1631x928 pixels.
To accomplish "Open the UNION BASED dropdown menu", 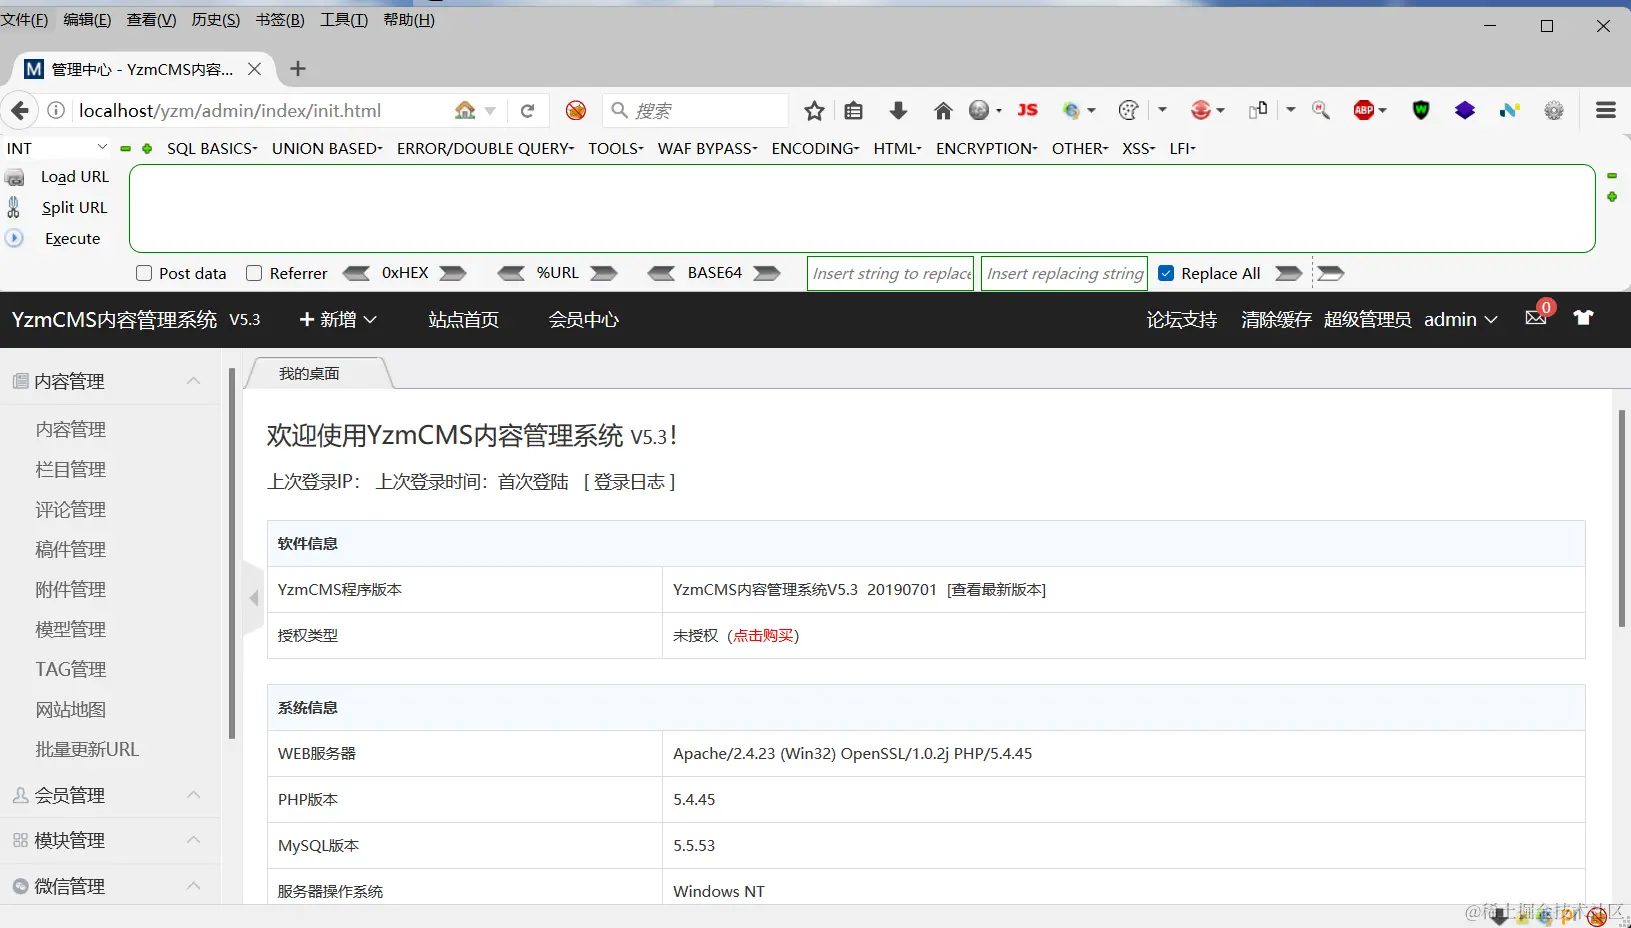I will 327,148.
